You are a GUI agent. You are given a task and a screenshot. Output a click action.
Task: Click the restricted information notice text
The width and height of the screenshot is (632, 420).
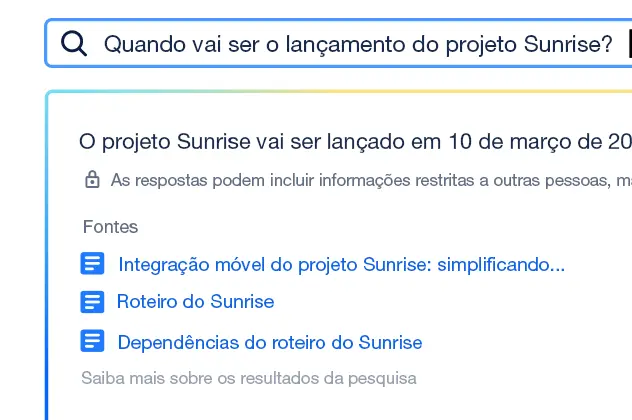(x=371, y=180)
